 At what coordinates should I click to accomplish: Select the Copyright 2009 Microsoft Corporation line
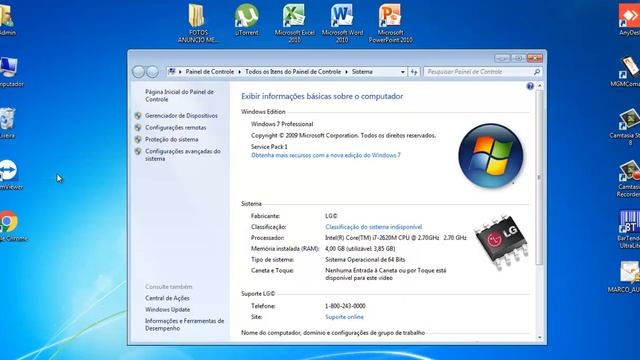click(x=343, y=135)
